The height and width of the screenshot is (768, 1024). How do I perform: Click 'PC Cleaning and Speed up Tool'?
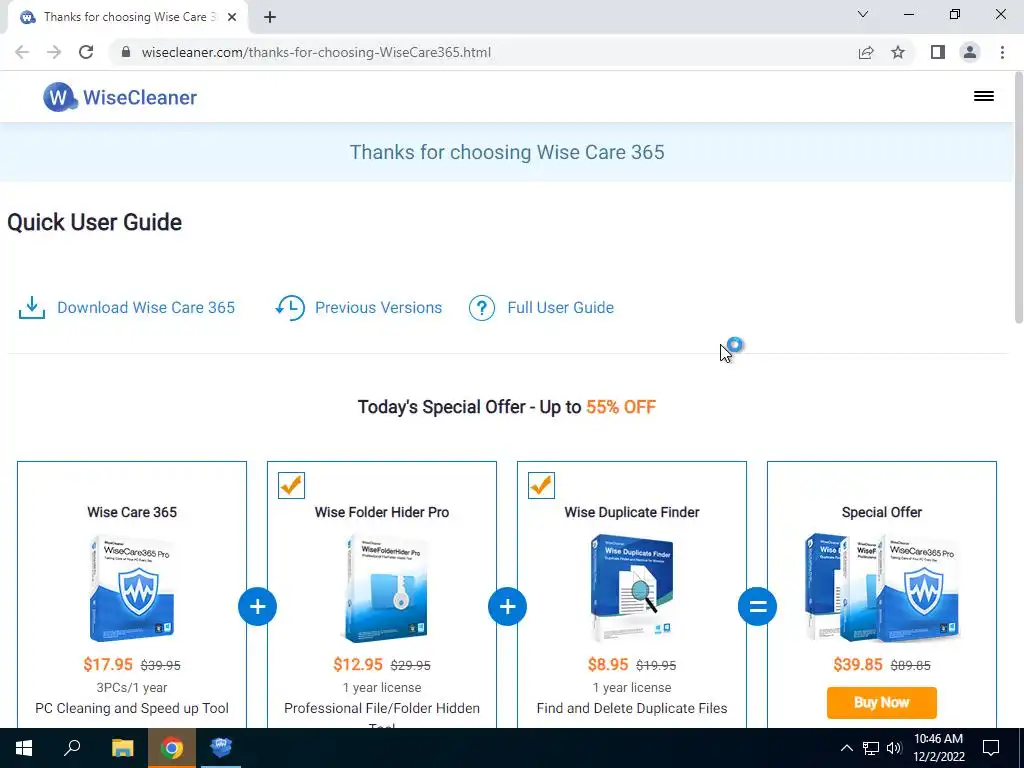132,708
